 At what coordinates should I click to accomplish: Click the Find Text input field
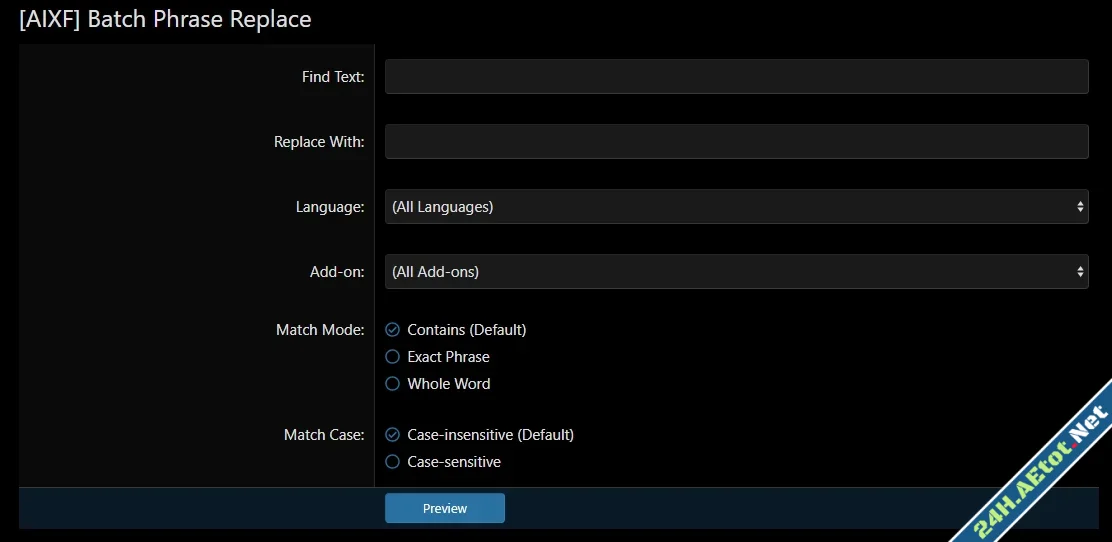736,77
